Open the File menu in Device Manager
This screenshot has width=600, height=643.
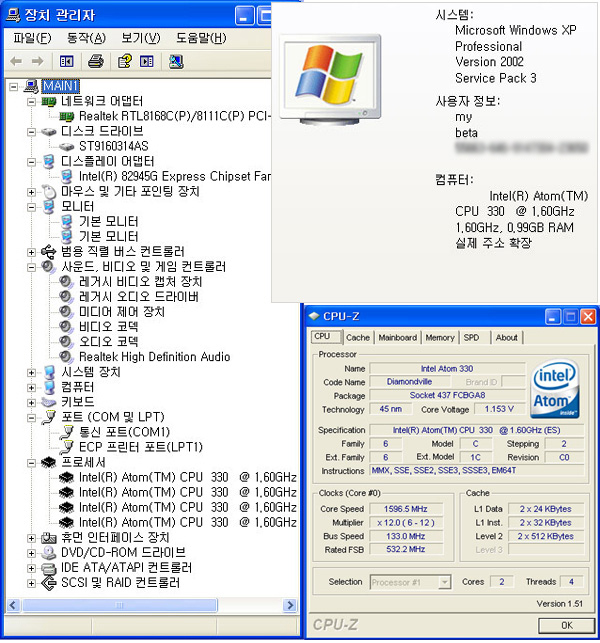32,38
